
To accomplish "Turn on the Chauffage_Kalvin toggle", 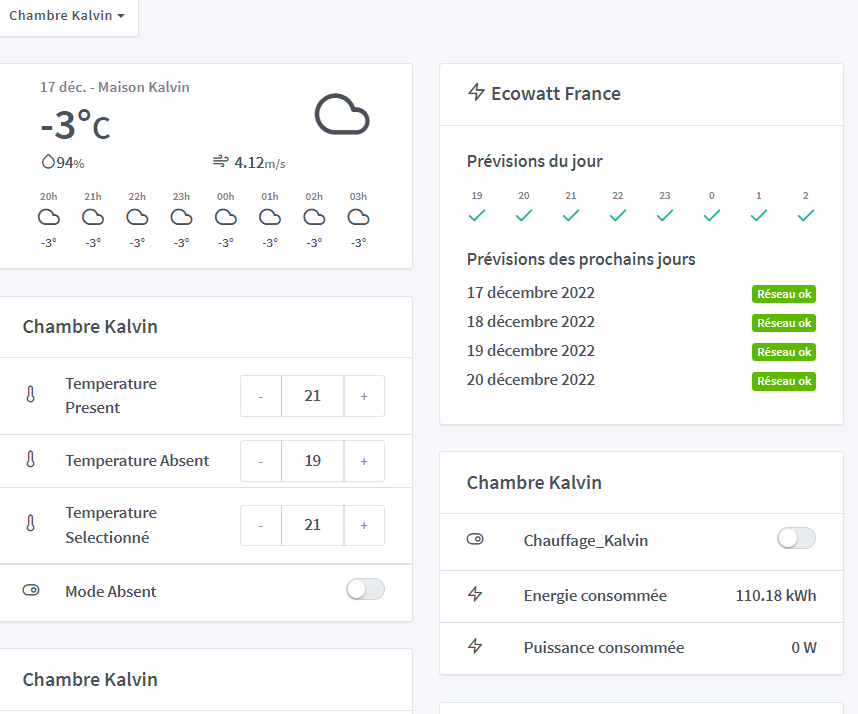I will pos(796,539).
